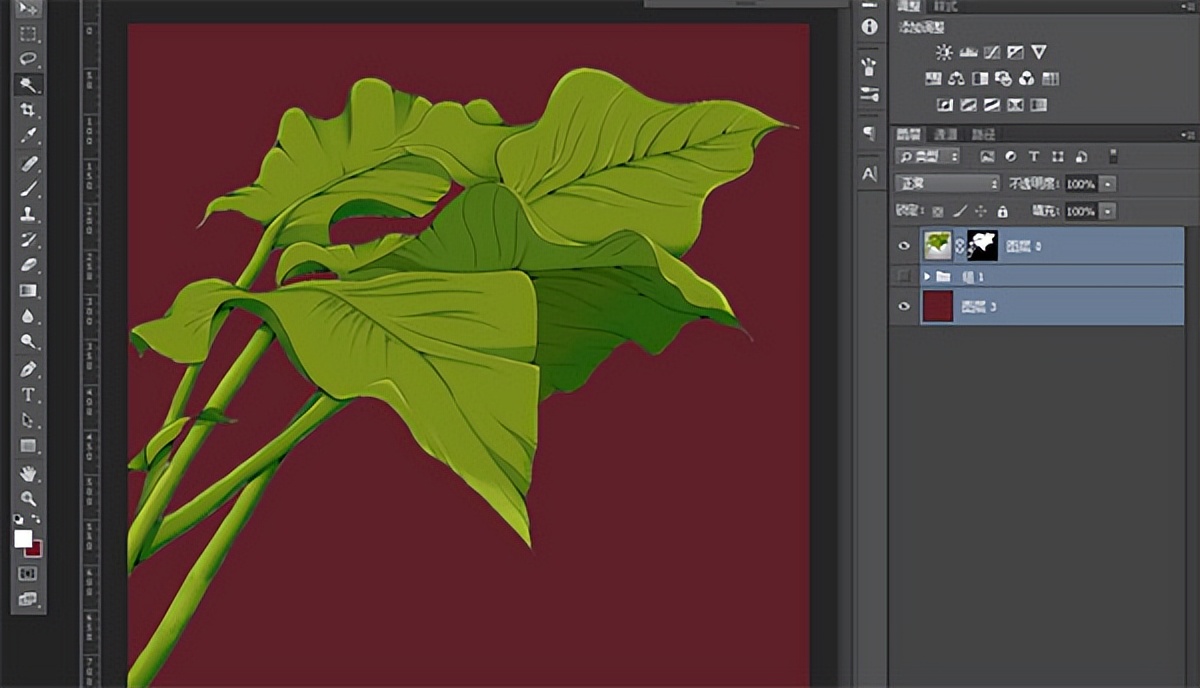Image resolution: width=1200 pixels, height=688 pixels.
Task: Select the Hand tool
Action: pos(28,472)
